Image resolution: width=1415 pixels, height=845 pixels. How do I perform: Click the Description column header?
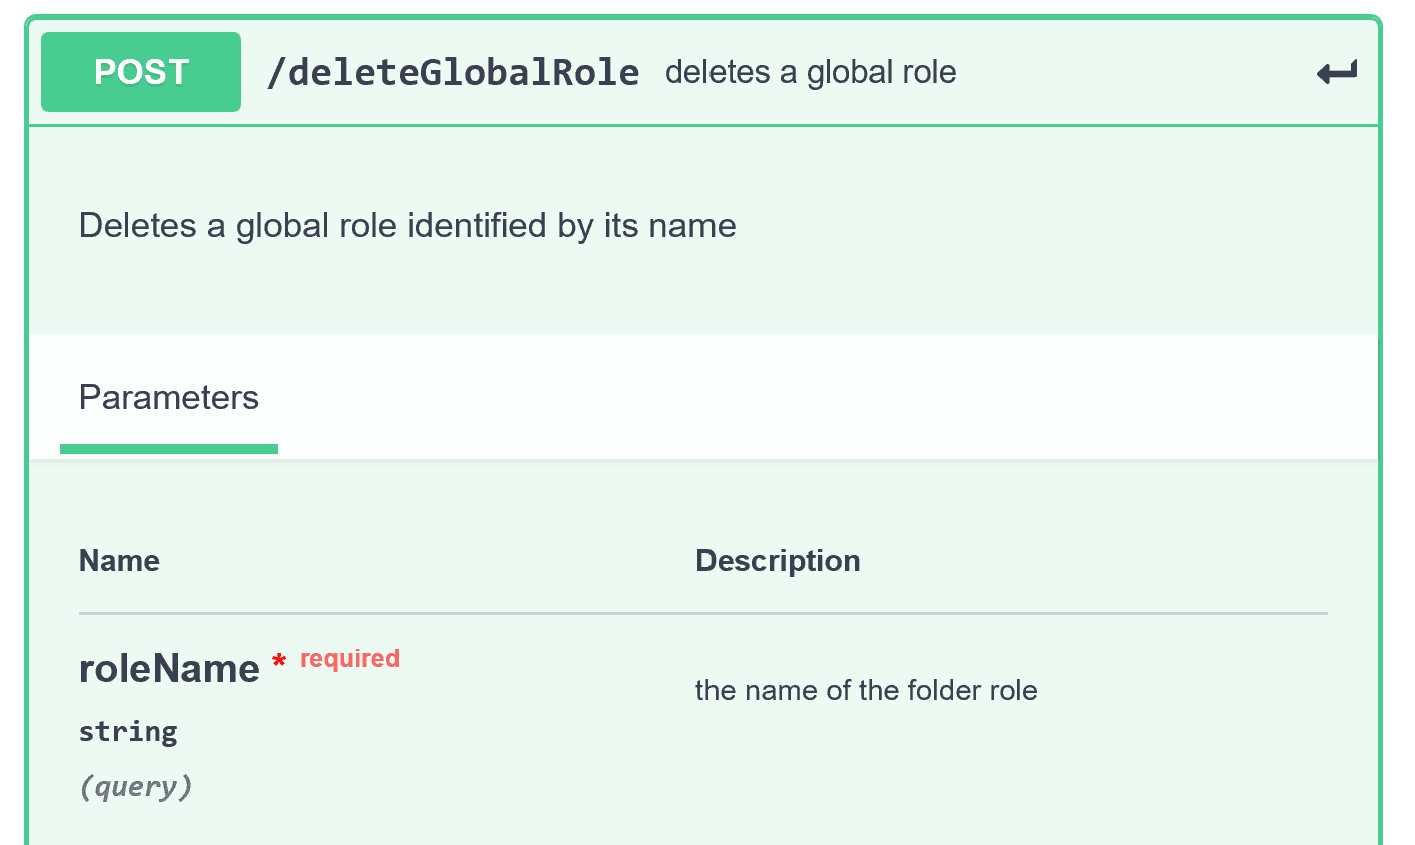click(777, 561)
